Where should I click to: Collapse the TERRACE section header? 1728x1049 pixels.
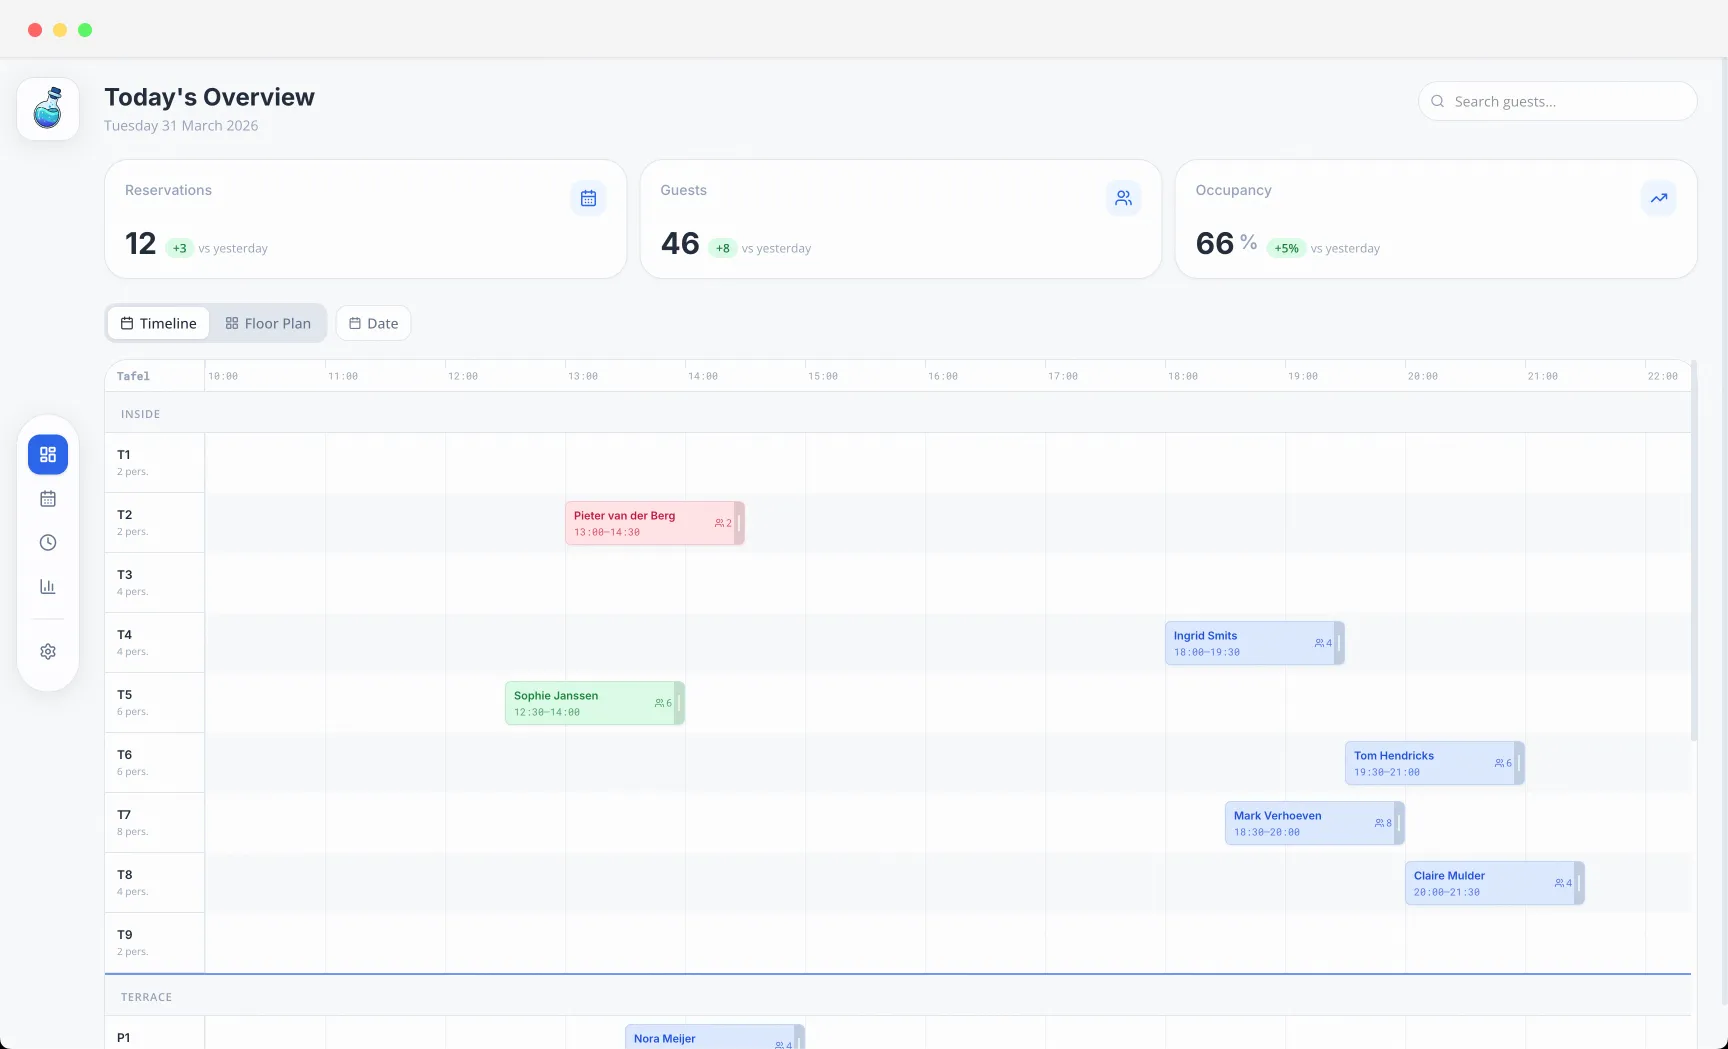click(x=146, y=996)
